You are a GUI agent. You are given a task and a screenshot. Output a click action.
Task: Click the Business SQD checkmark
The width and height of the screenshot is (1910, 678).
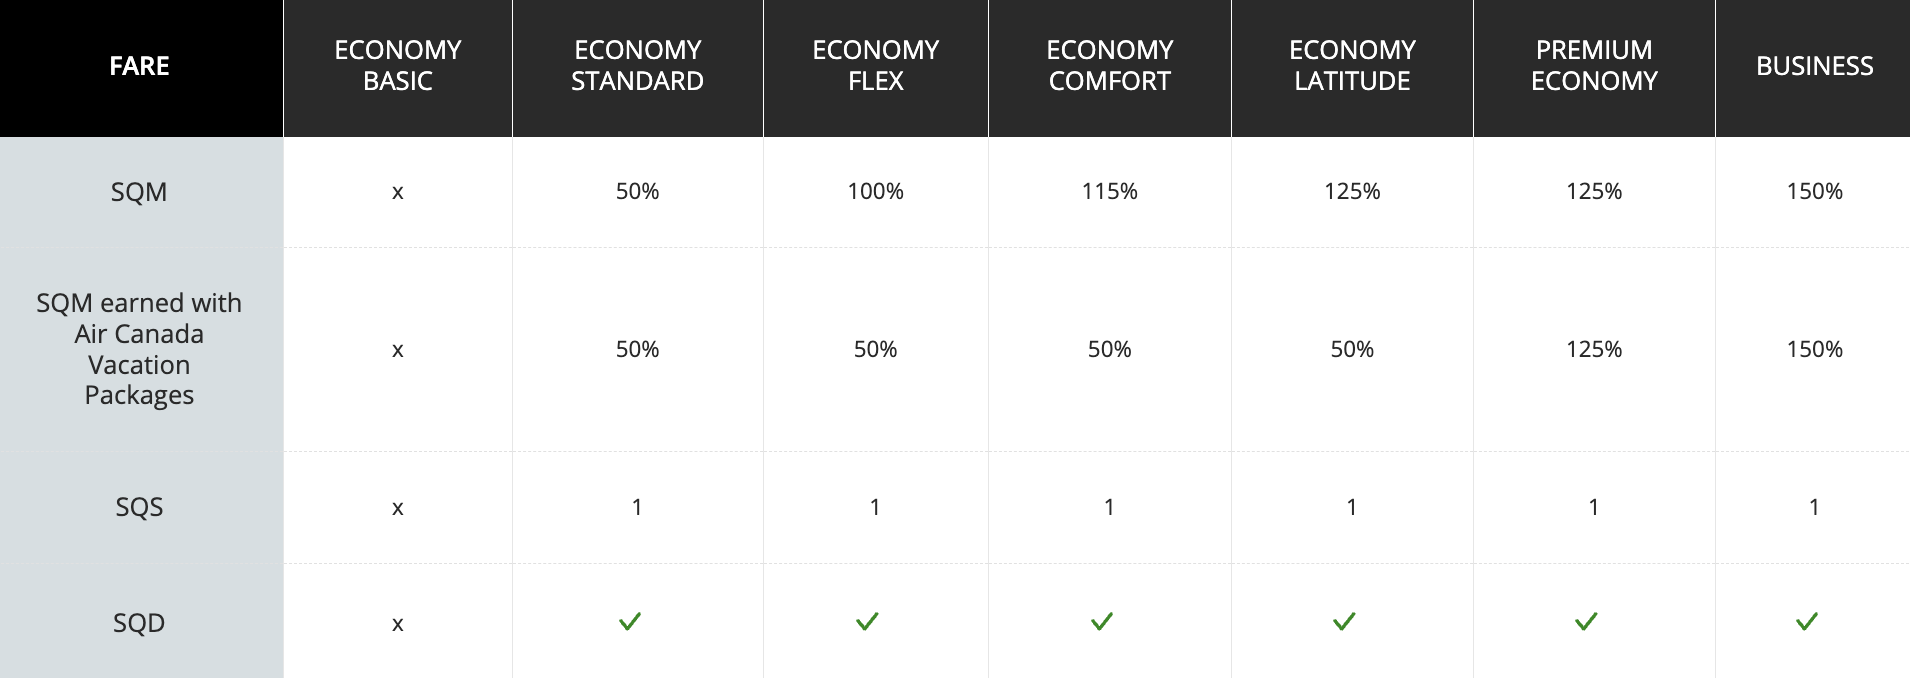(x=1807, y=622)
